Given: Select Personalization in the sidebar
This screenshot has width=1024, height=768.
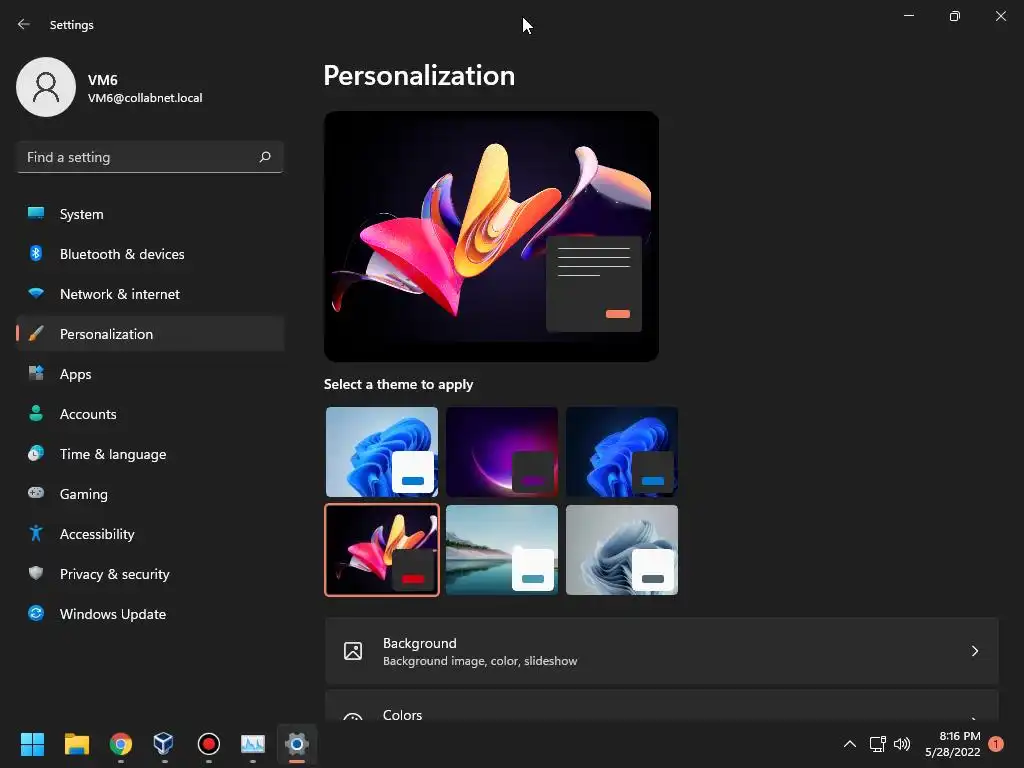Looking at the screenshot, I should [150, 334].
